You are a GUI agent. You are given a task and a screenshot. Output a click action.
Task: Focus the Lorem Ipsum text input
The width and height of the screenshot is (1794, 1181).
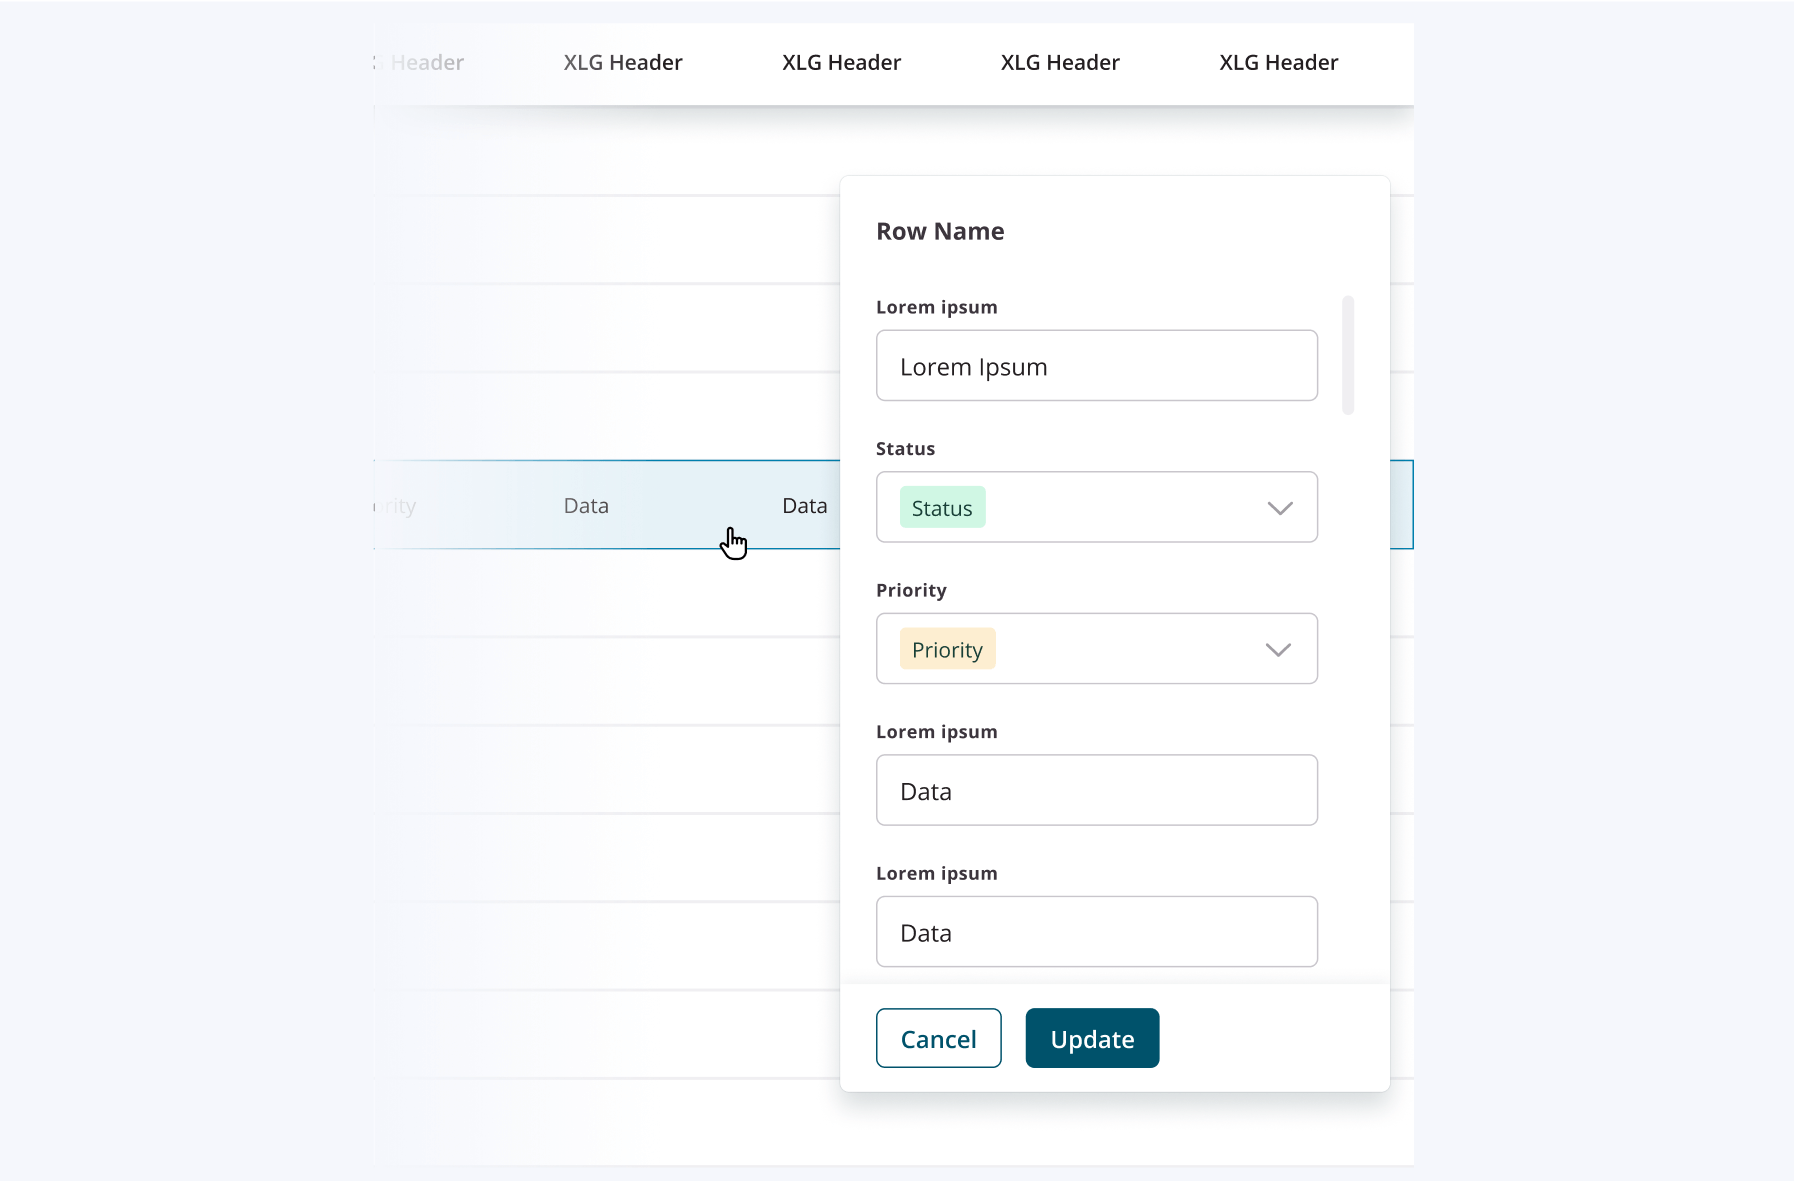click(1096, 366)
